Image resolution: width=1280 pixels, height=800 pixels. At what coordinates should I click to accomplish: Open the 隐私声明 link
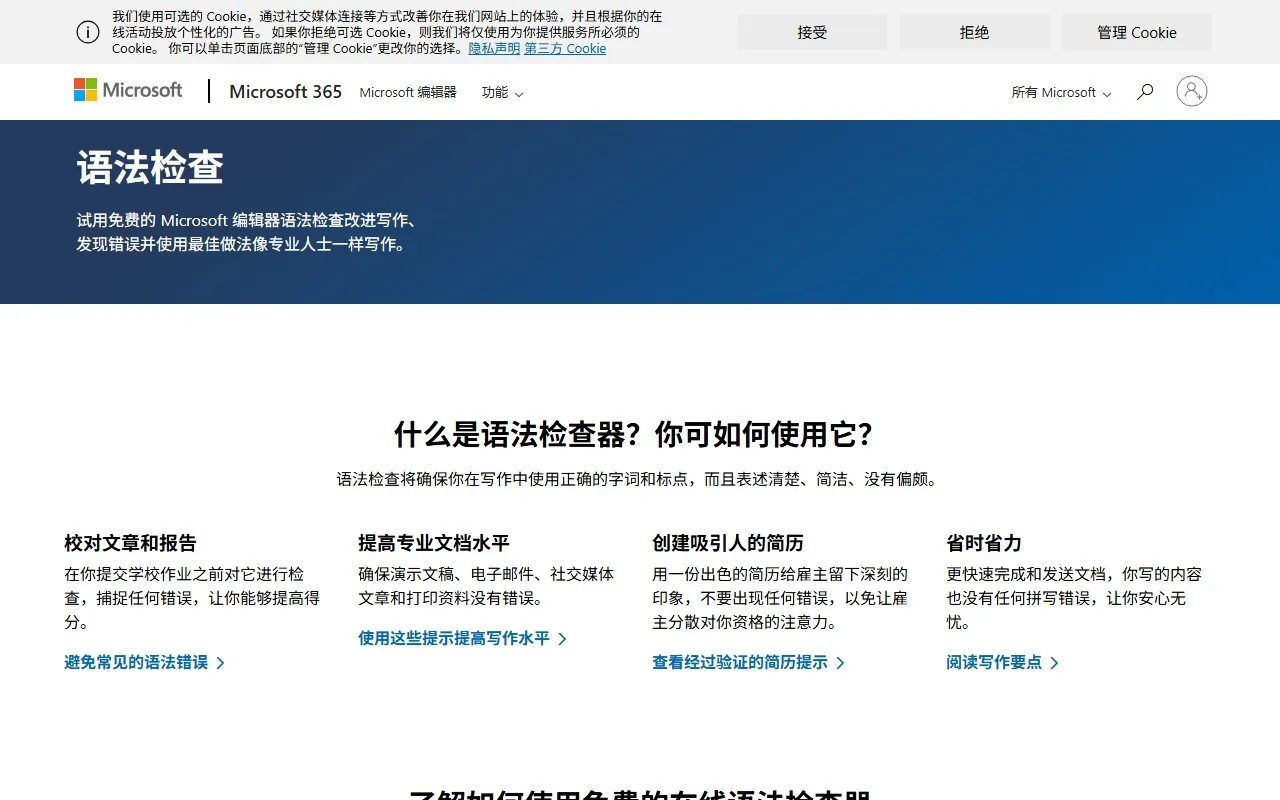point(493,48)
